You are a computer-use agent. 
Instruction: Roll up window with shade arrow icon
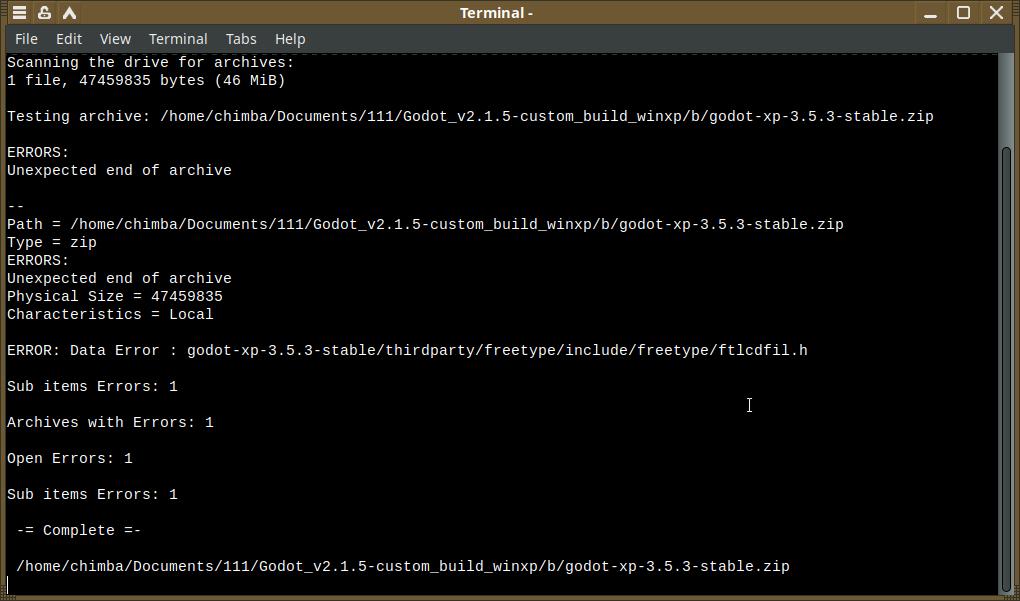point(69,13)
